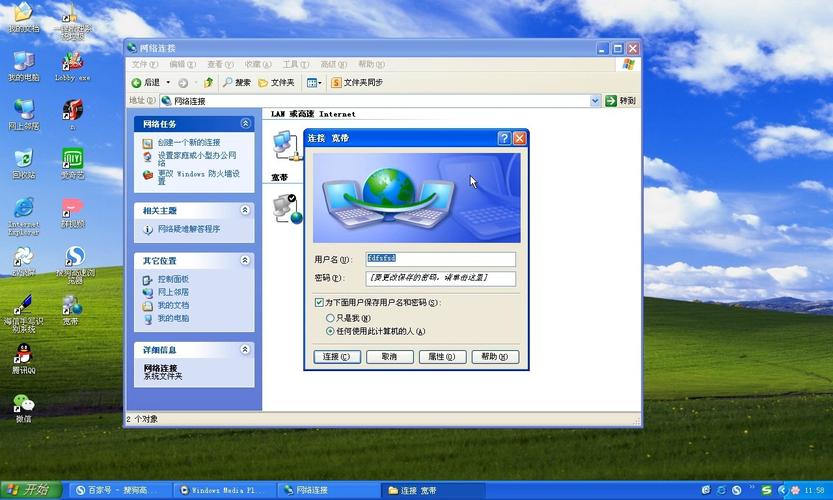This screenshot has width=833, height=500.
Task: Click the green Back arrow in toolbar
Action: pyautogui.click(x=136, y=82)
